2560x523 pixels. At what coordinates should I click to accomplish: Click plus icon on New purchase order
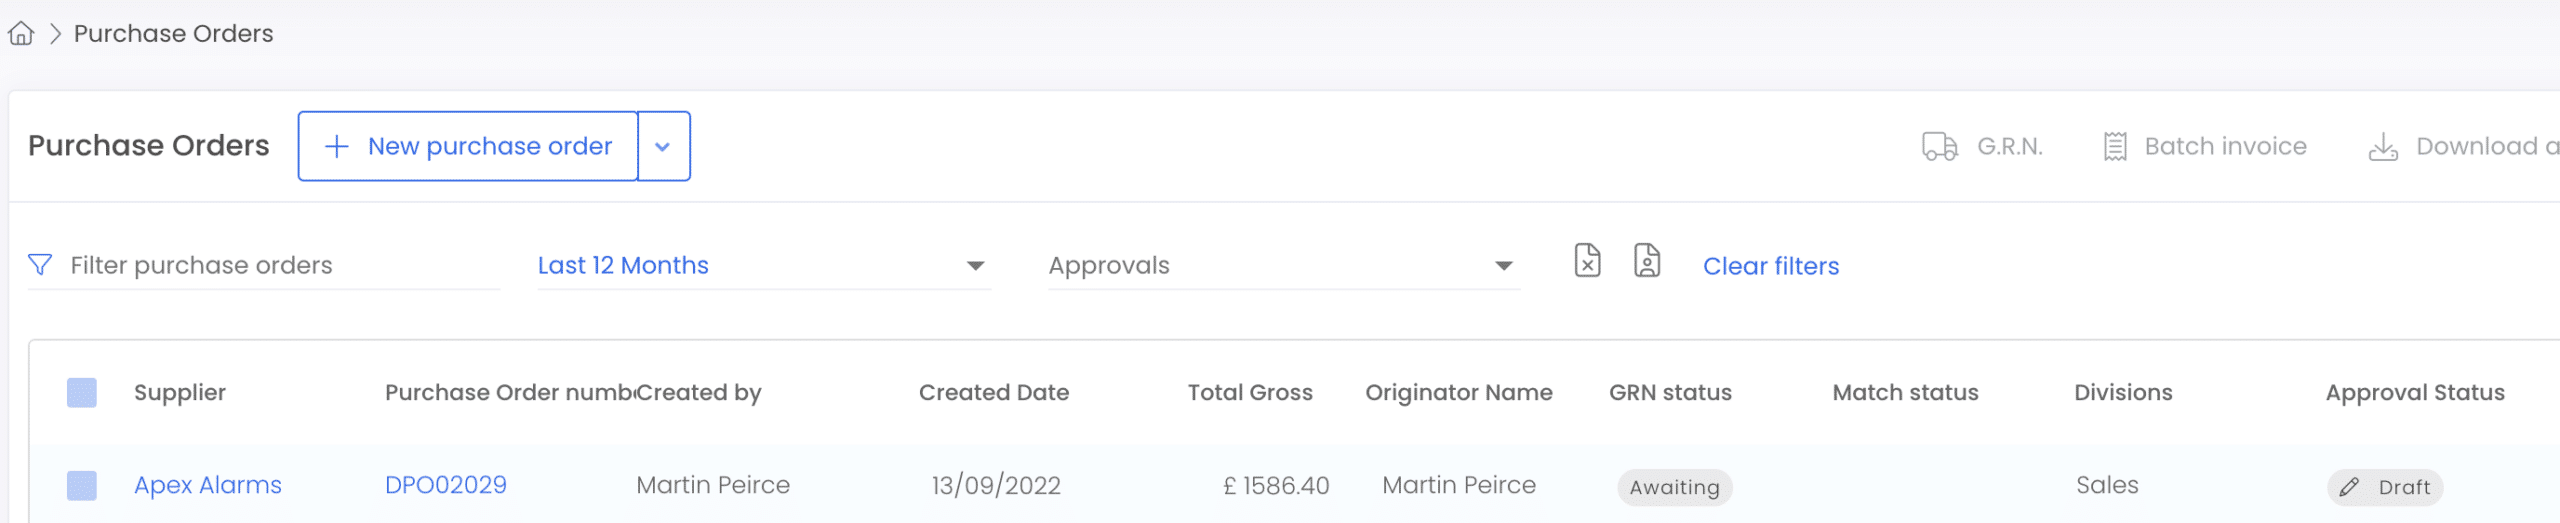click(337, 146)
